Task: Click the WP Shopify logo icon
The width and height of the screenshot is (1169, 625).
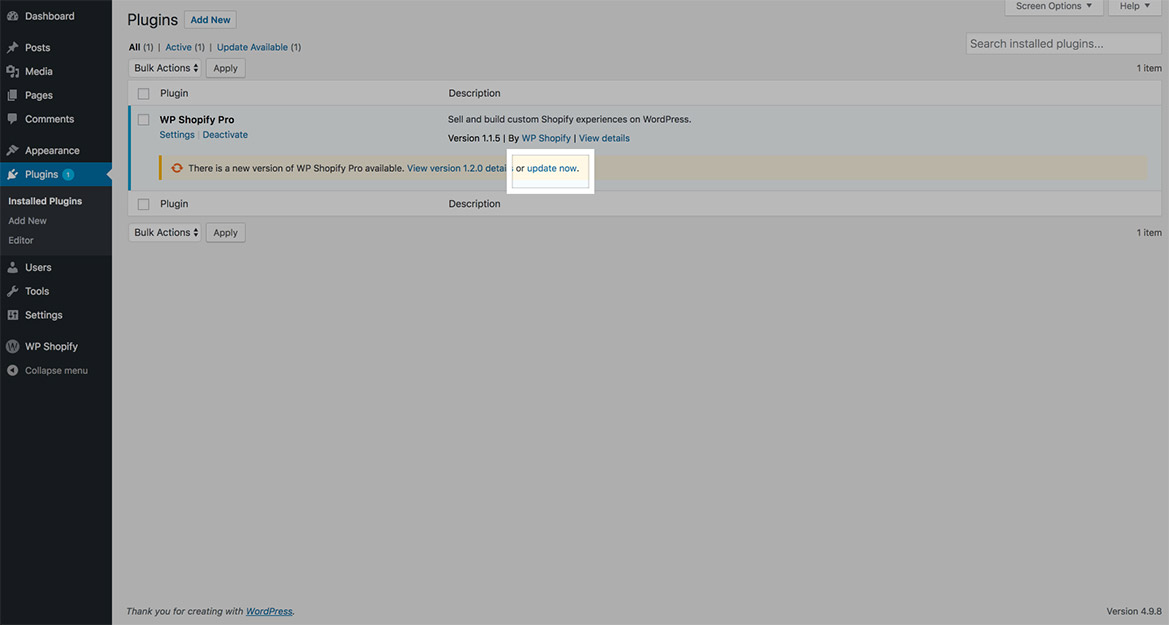Action: (x=13, y=346)
